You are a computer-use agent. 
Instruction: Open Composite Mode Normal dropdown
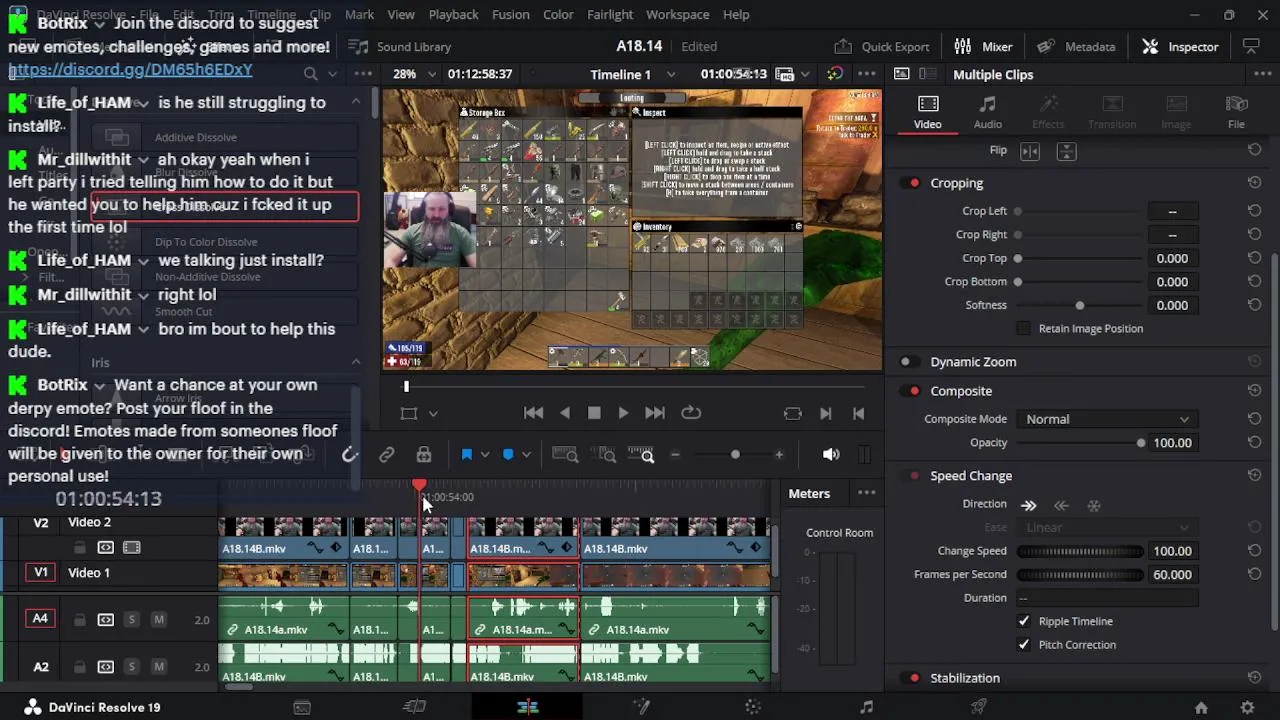click(x=1106, y=420)
